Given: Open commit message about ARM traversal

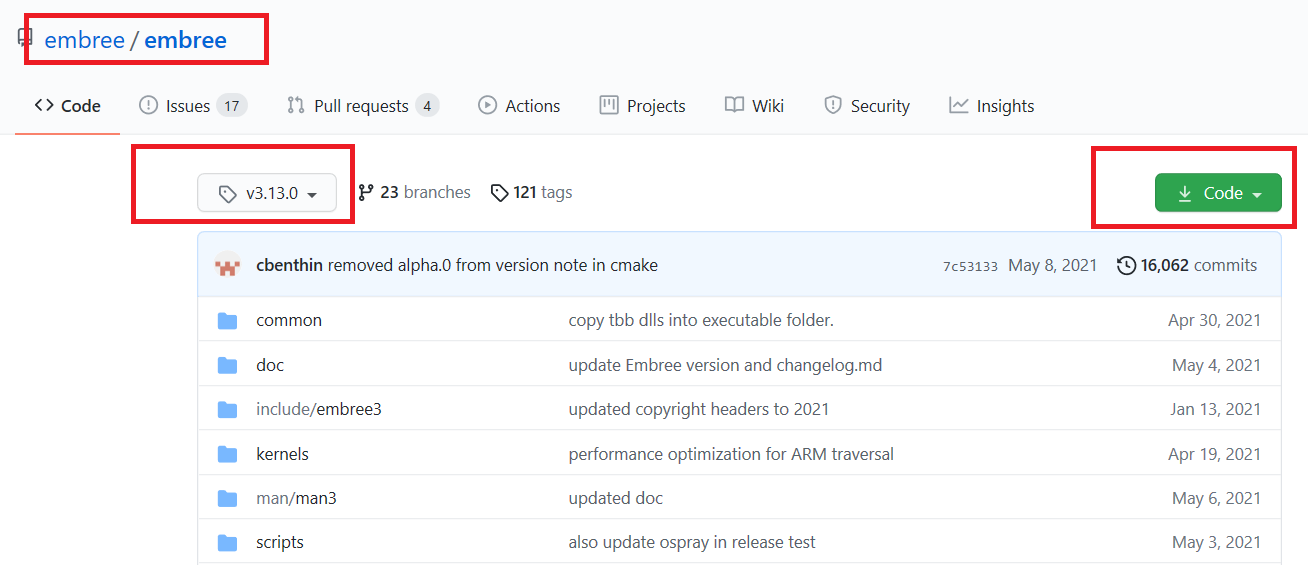Looking at the screenshot, I should click(x=731, y=454).
